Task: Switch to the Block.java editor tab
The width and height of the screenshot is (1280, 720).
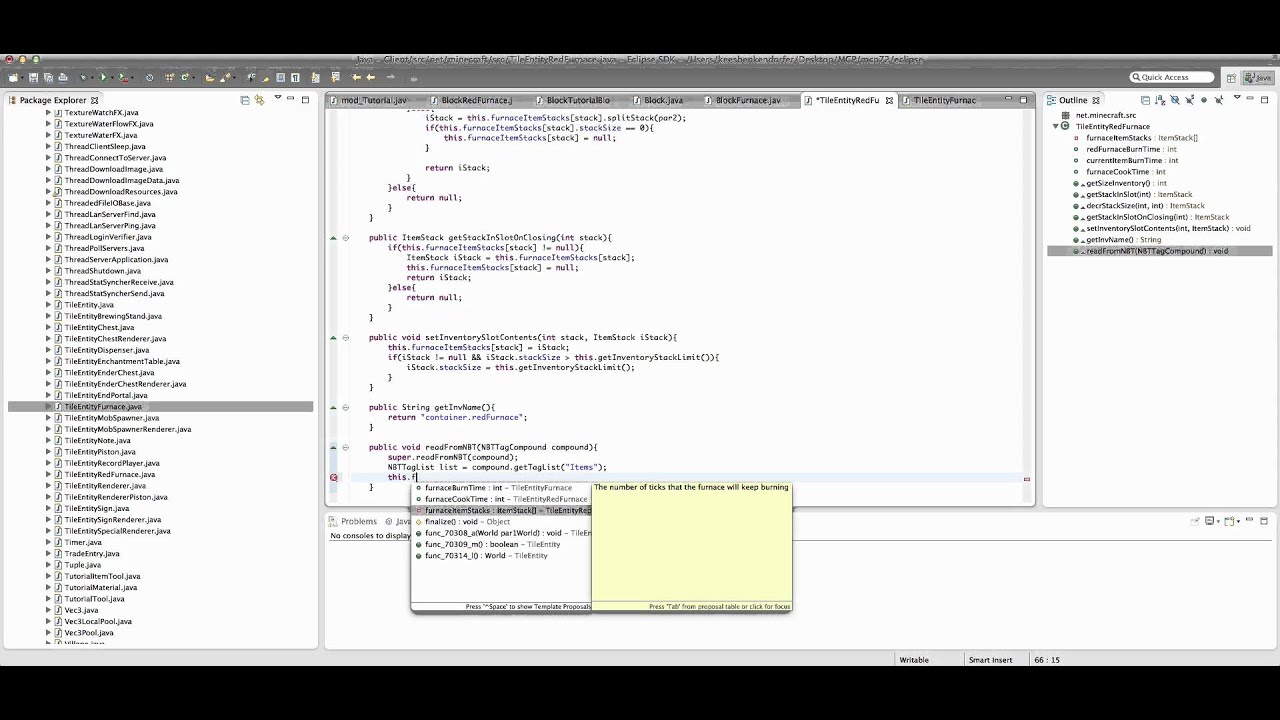Action: (x=663, y=100)
